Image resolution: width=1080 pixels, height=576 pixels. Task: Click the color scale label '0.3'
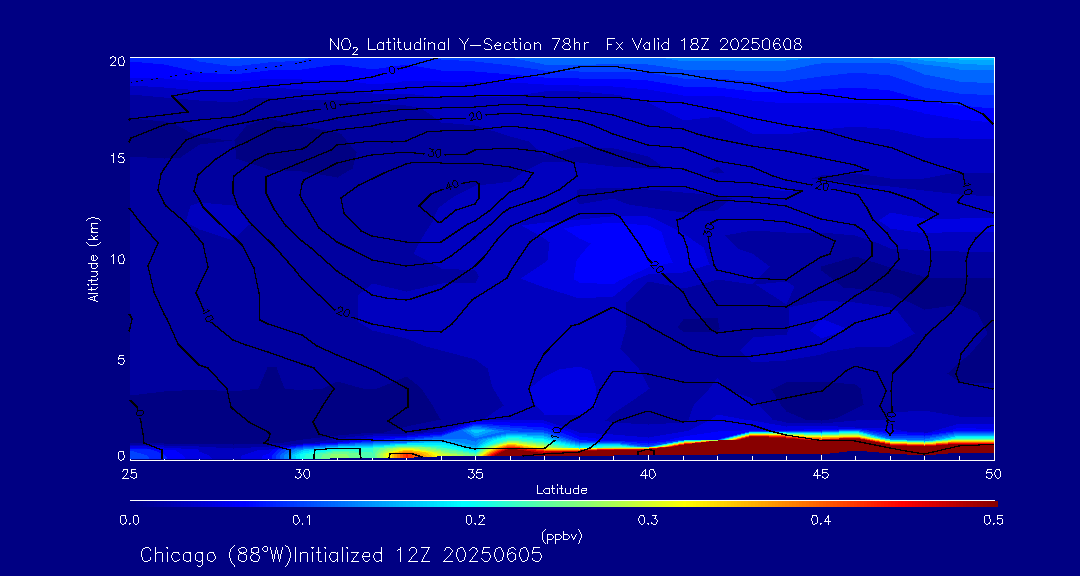point(647,521)
